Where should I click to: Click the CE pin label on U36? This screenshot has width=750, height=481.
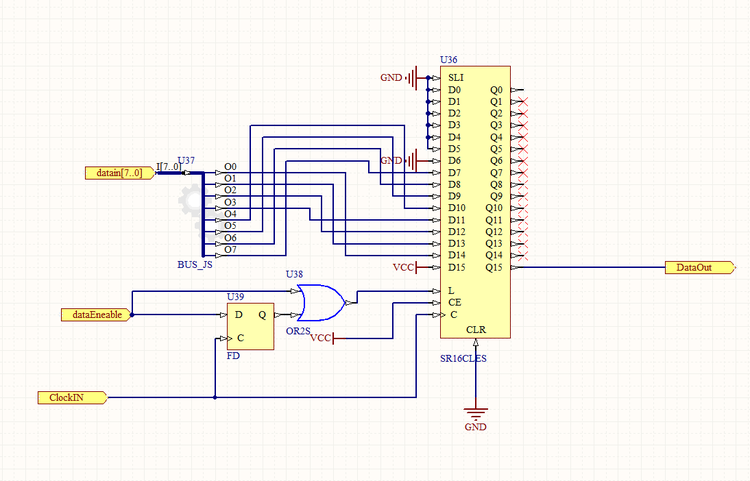pos(455,303)
